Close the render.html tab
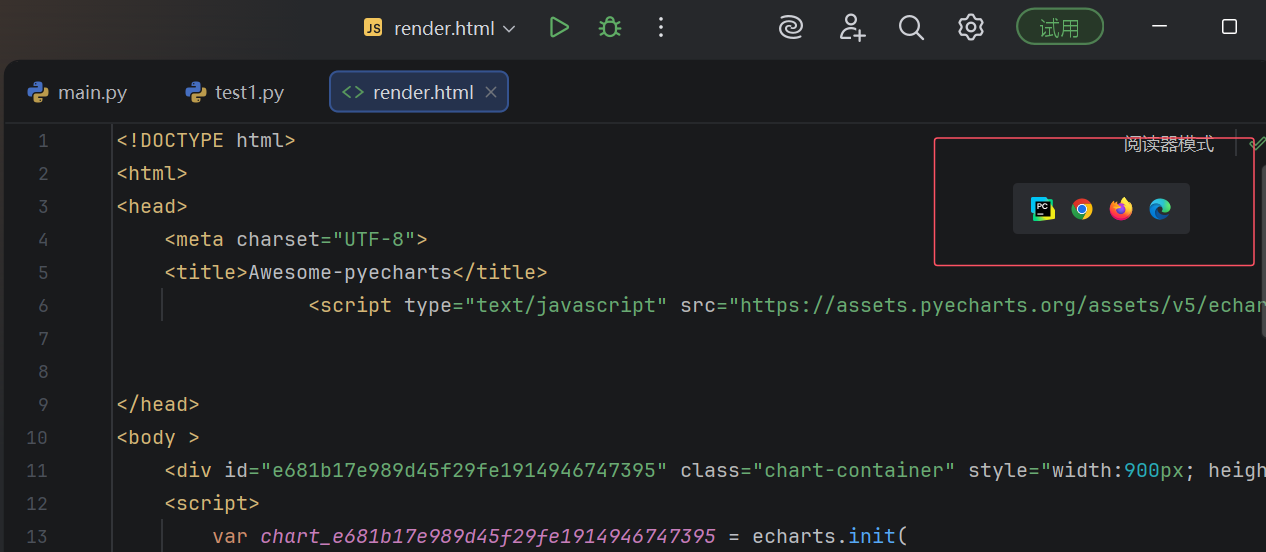Image resolution: width=1266 pixels, height=552 pixels. (491, 92)
